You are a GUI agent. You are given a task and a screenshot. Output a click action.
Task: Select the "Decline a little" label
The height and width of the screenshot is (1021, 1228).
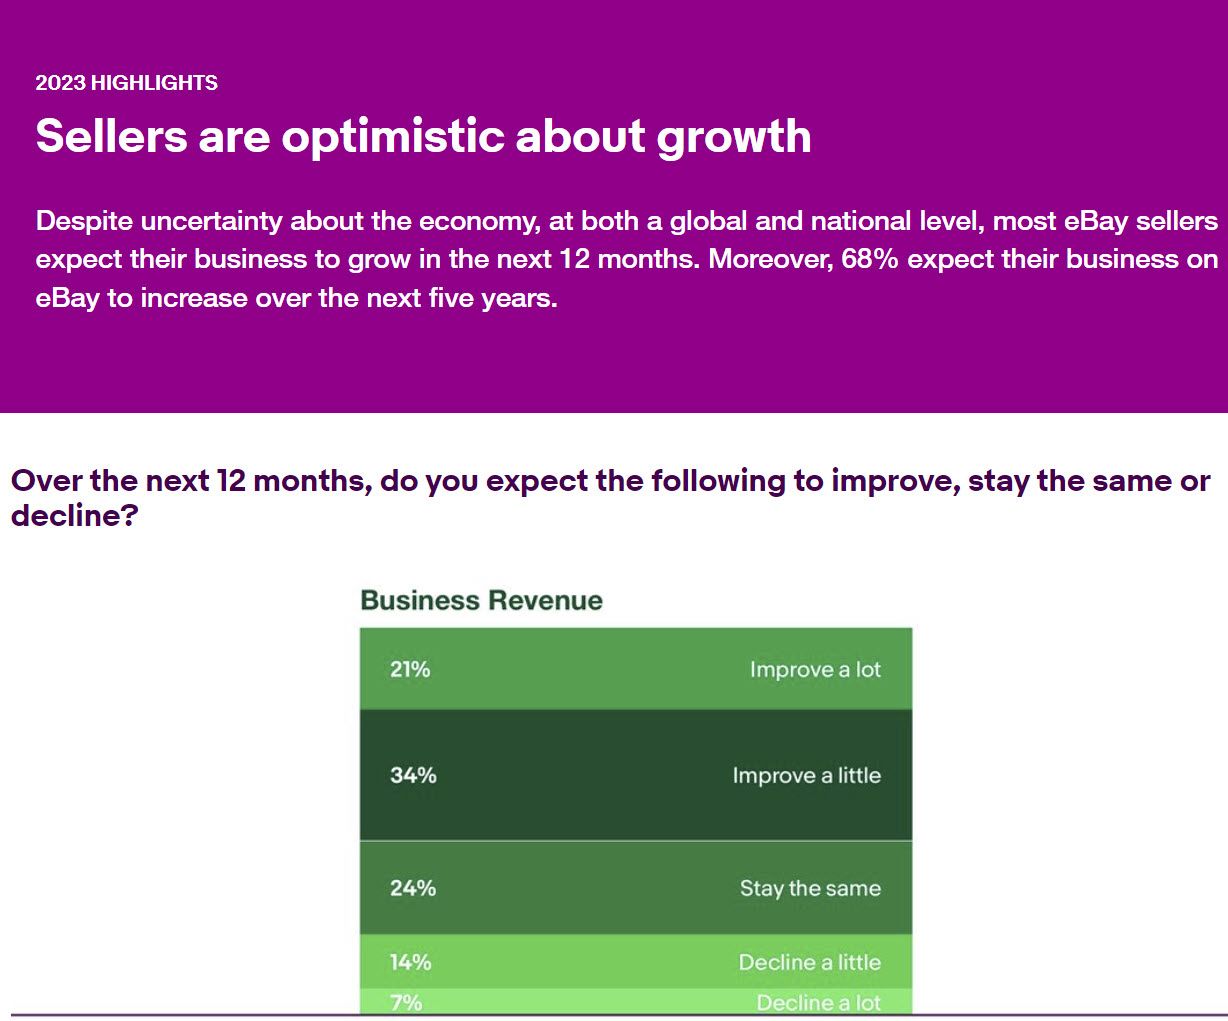click(x=809, y=962)
